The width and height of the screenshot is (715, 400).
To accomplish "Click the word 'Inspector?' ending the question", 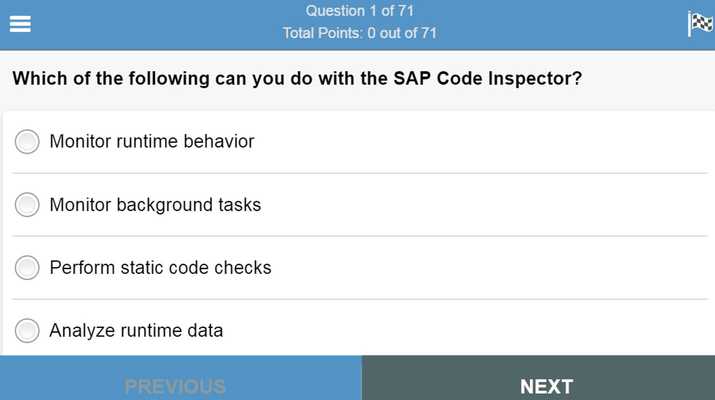I will [x=535, y=78].
